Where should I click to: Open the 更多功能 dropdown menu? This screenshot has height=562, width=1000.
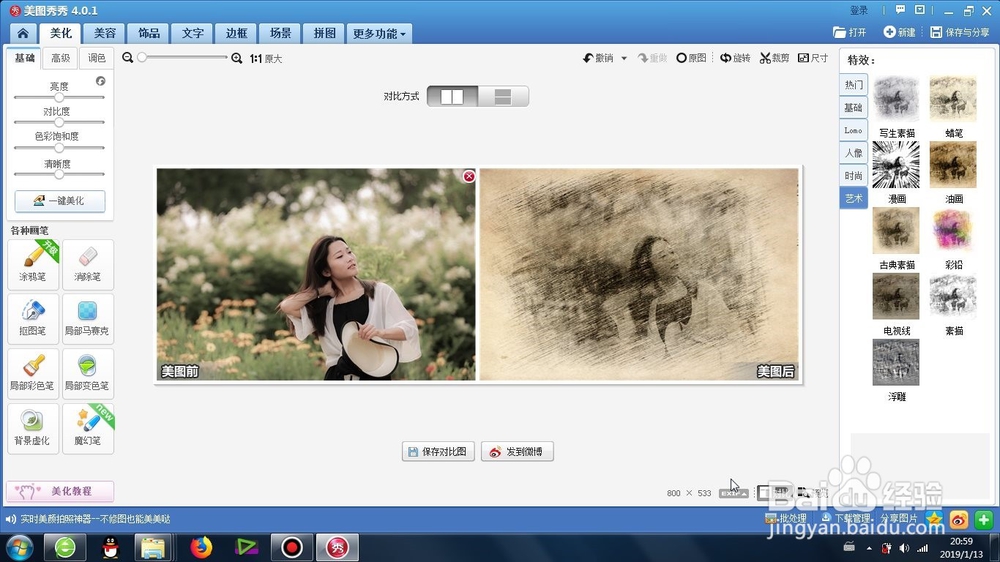379,33
